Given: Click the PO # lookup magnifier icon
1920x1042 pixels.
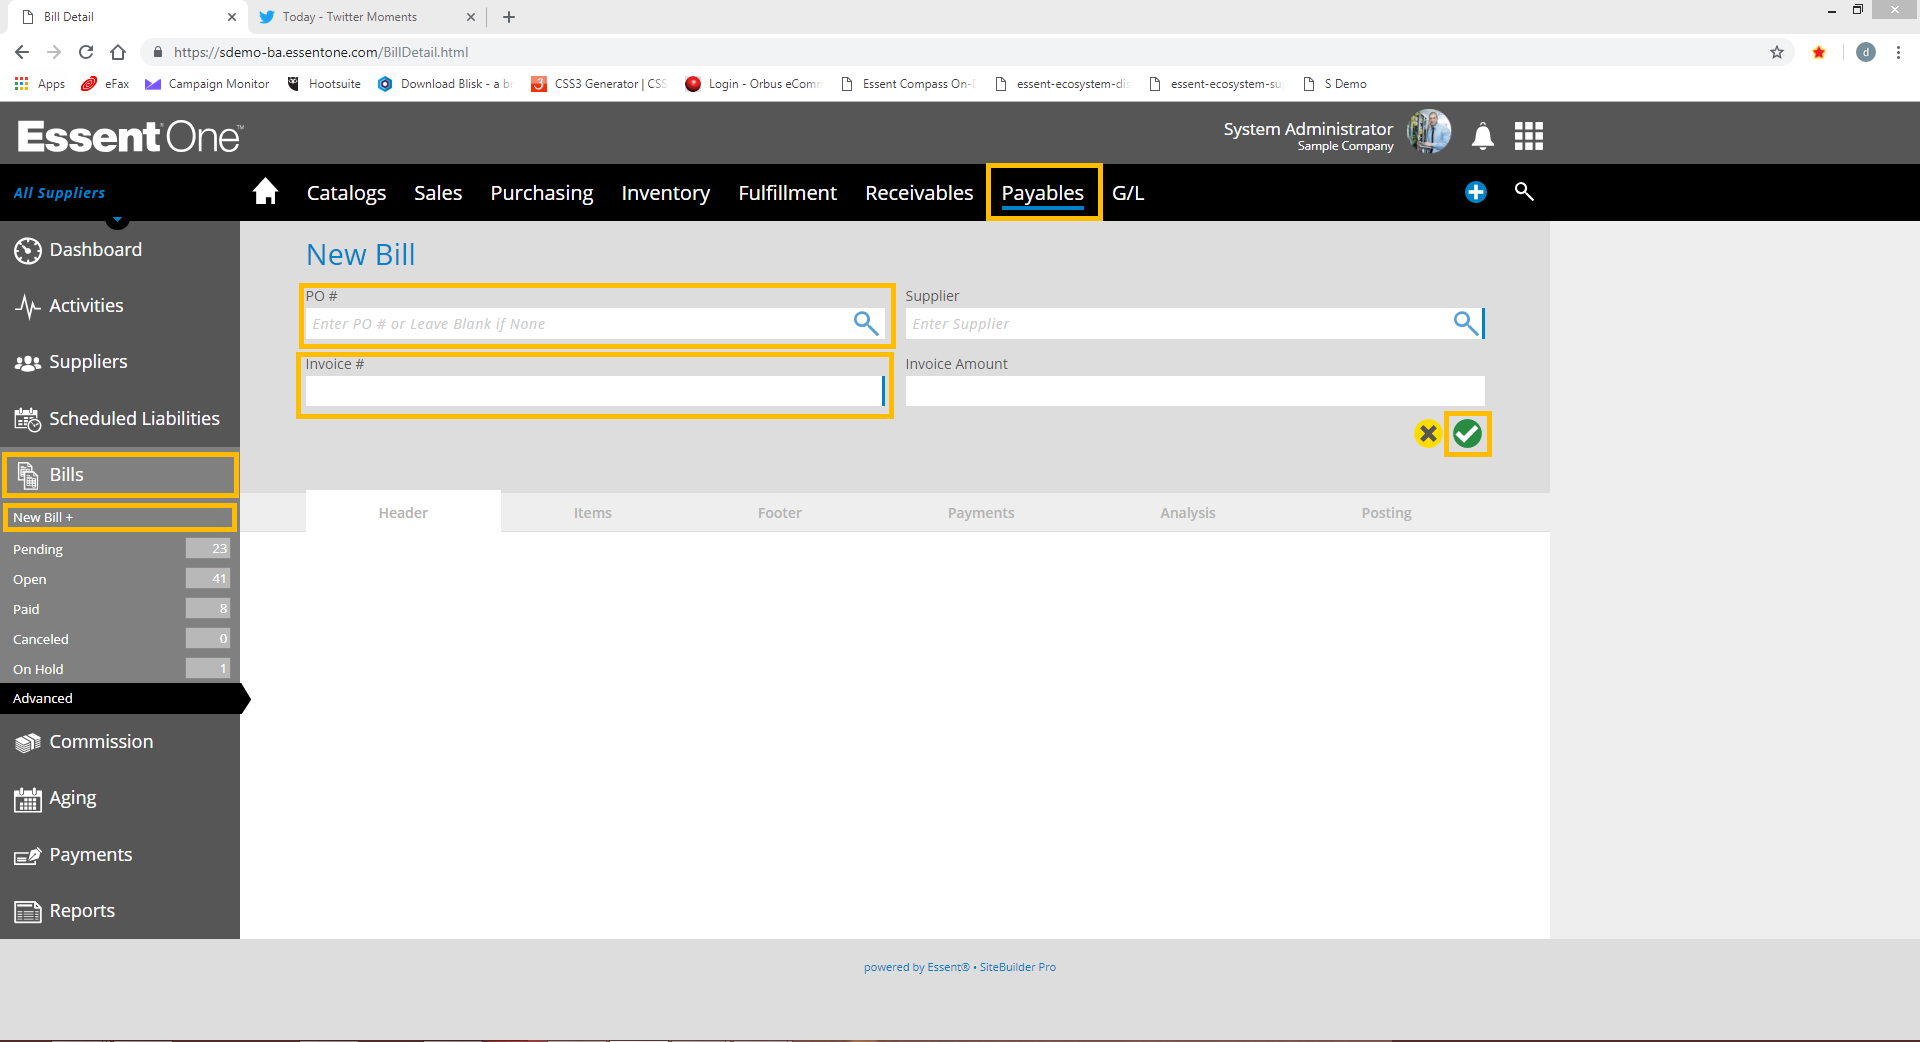Looking at the screenshot, I should [x=866, y=323].
